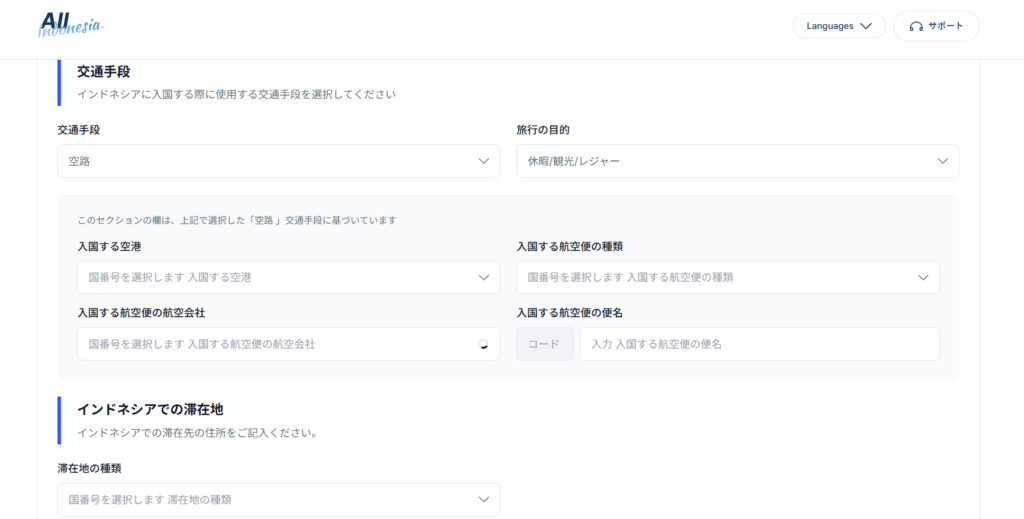Click the インドネシアでの滞在先の住所をご記入ください text
Viewport: 1024px width, 519px height.
pyautogui.click(x=197, y=433)
